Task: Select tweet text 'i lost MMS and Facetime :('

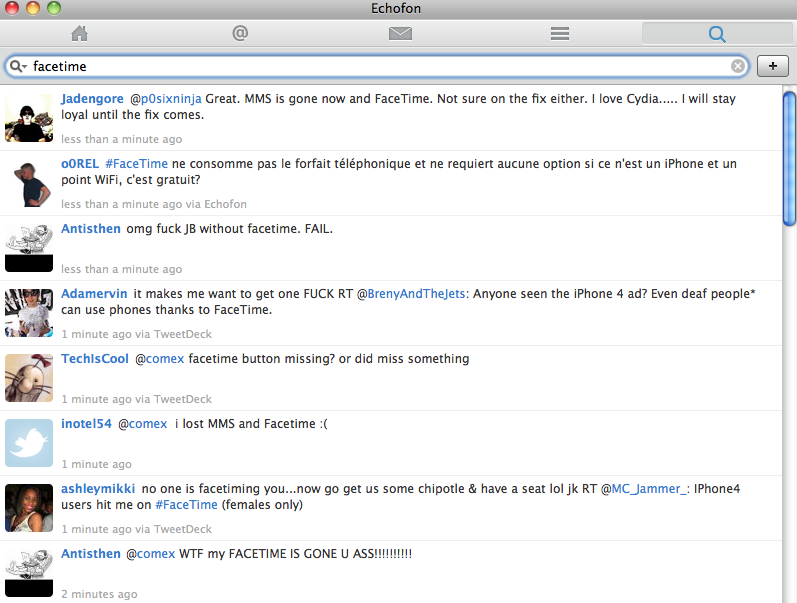Action: click(251, 424)
